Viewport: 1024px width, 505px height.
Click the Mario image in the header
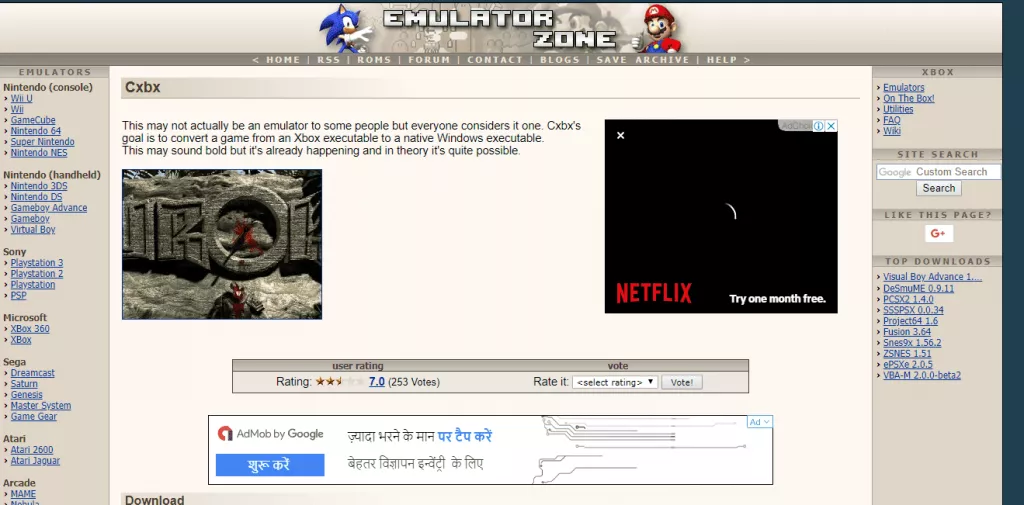658,27
